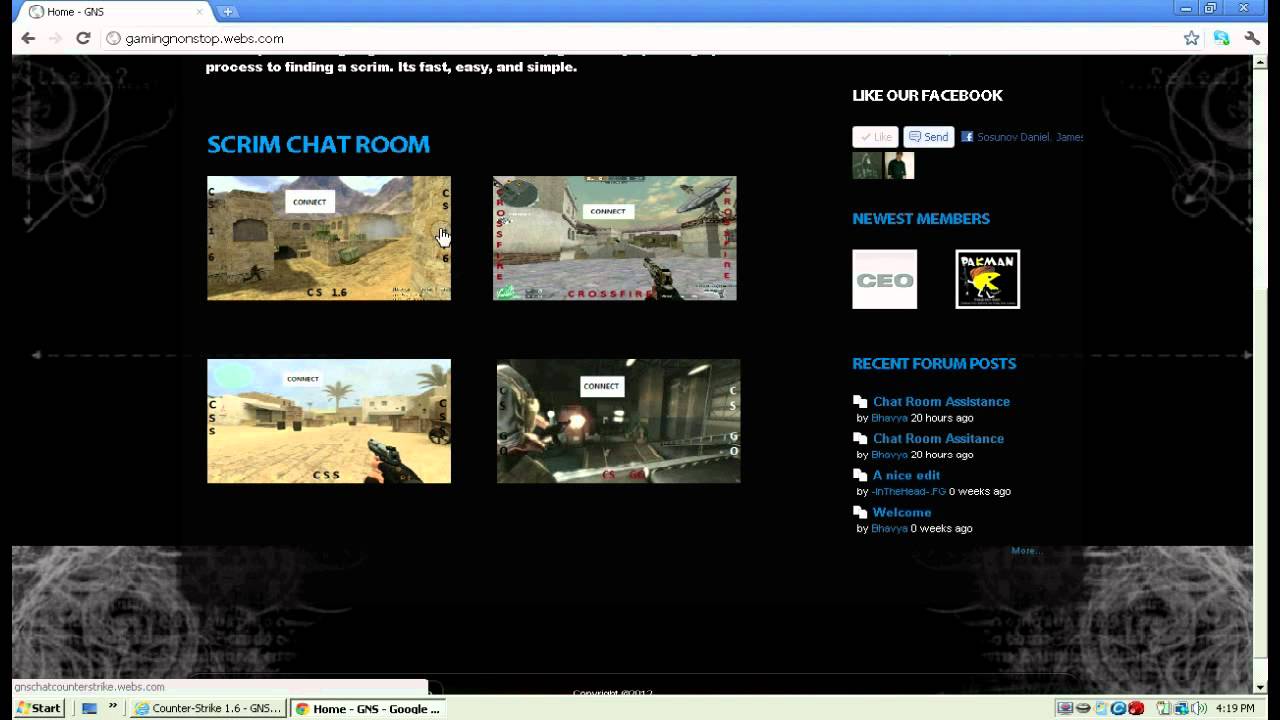Open Bhavya's profile under the Welcome post
This screenshot has height=720, width=1280.
click(889, 529)
